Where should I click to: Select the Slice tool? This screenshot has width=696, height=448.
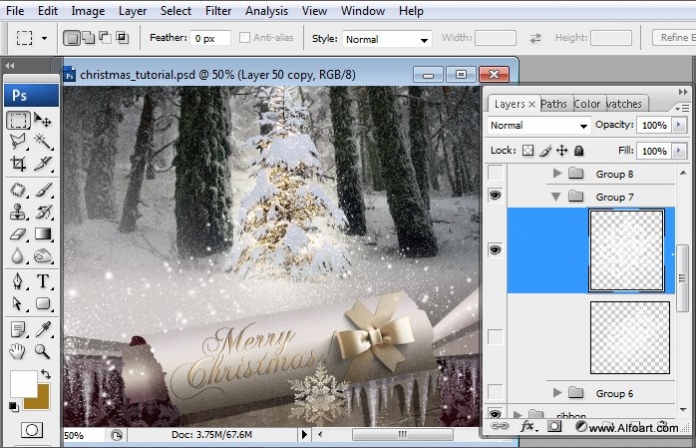pyautogui.click(x=43, y=163)
